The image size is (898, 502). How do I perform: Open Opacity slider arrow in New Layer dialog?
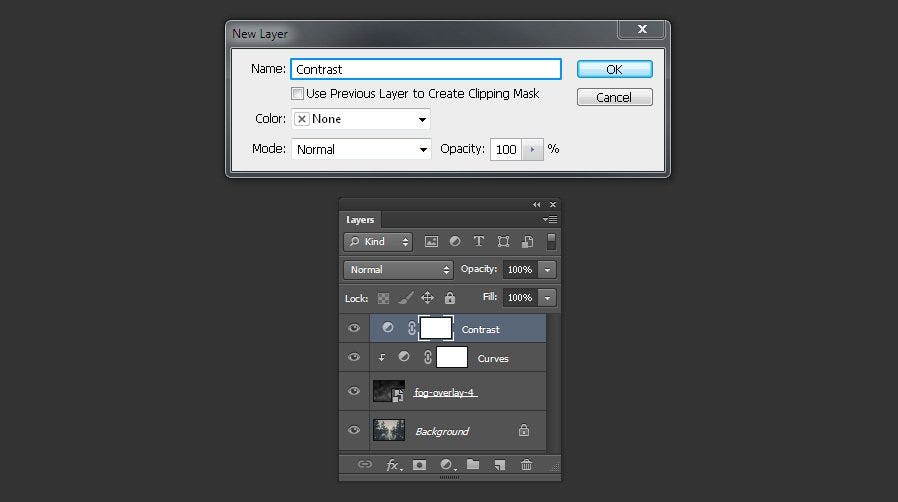pos(533,149)
